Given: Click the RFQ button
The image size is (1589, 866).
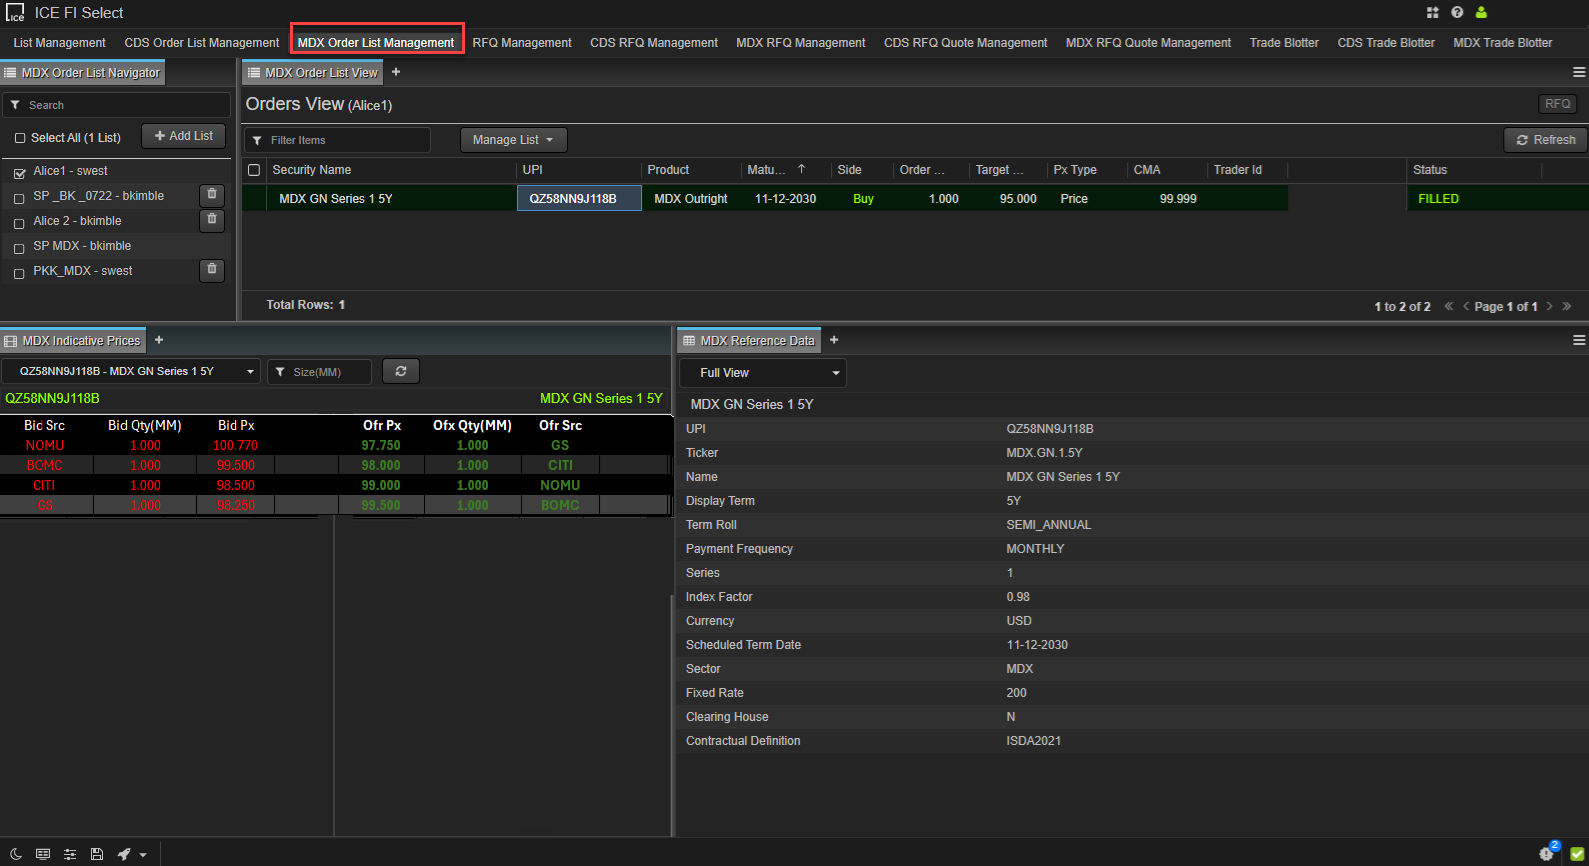Looking at the screenshot, I should (x=1557, y=104).
